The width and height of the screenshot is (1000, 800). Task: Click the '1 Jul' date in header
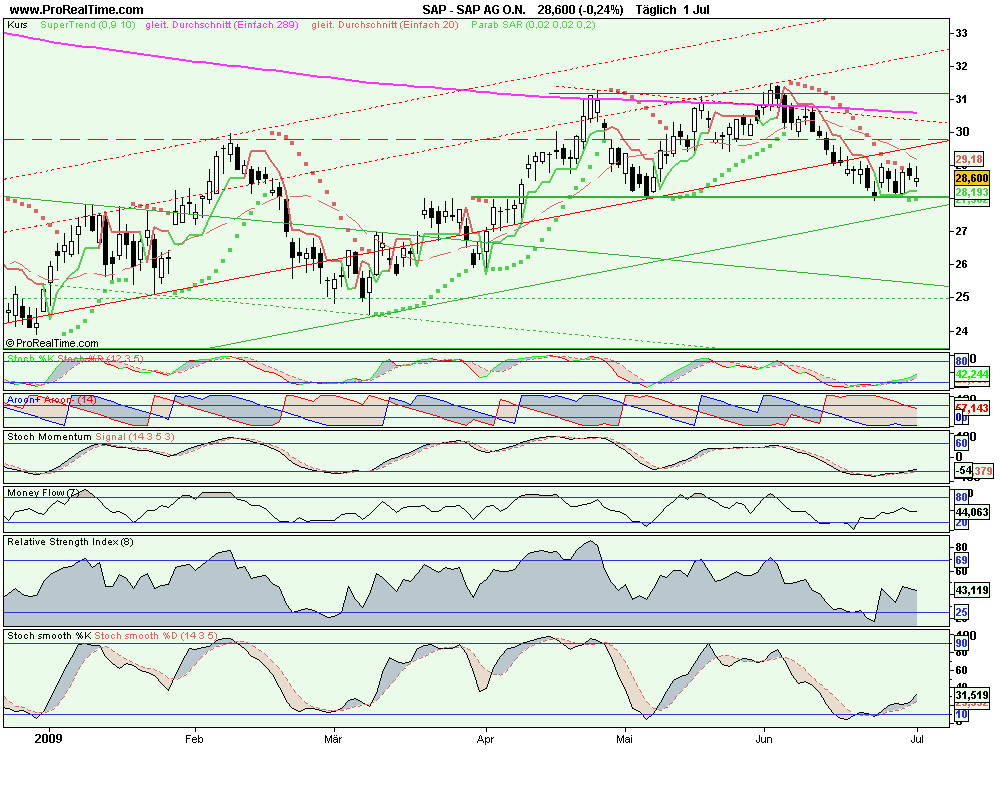click(x=696, y=10)
